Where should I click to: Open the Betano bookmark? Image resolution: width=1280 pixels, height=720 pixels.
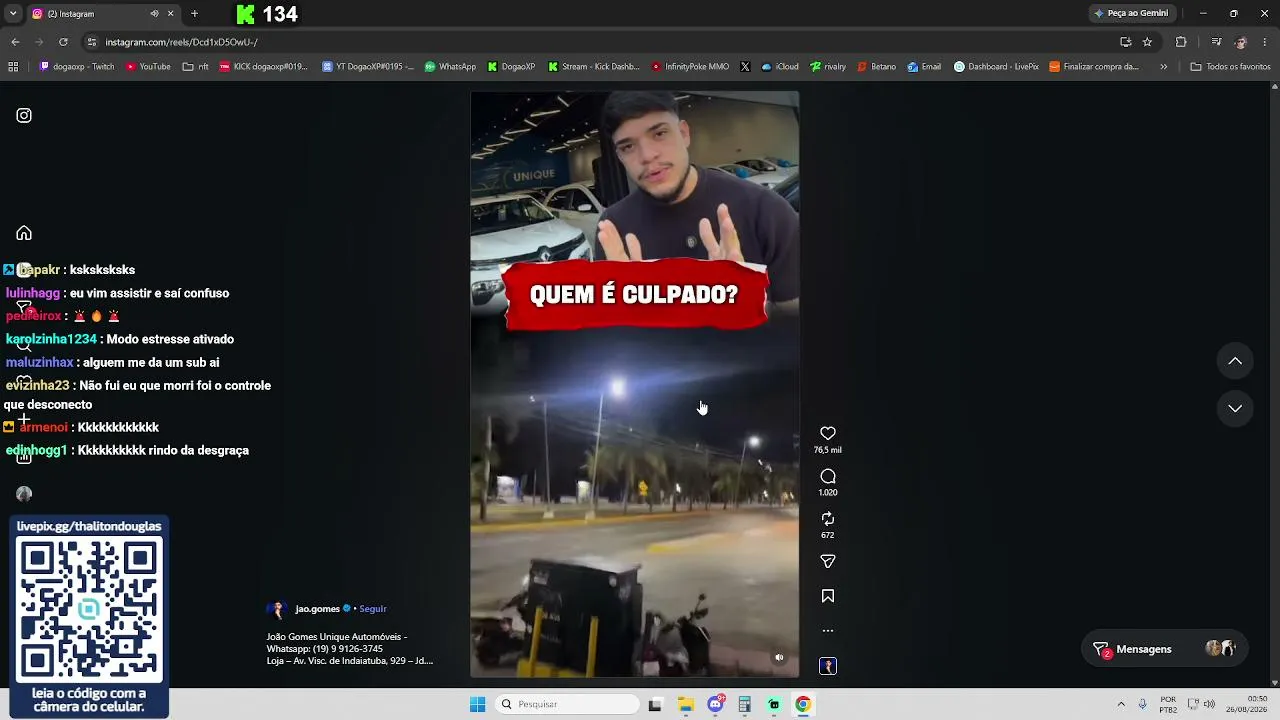[876, 67]
